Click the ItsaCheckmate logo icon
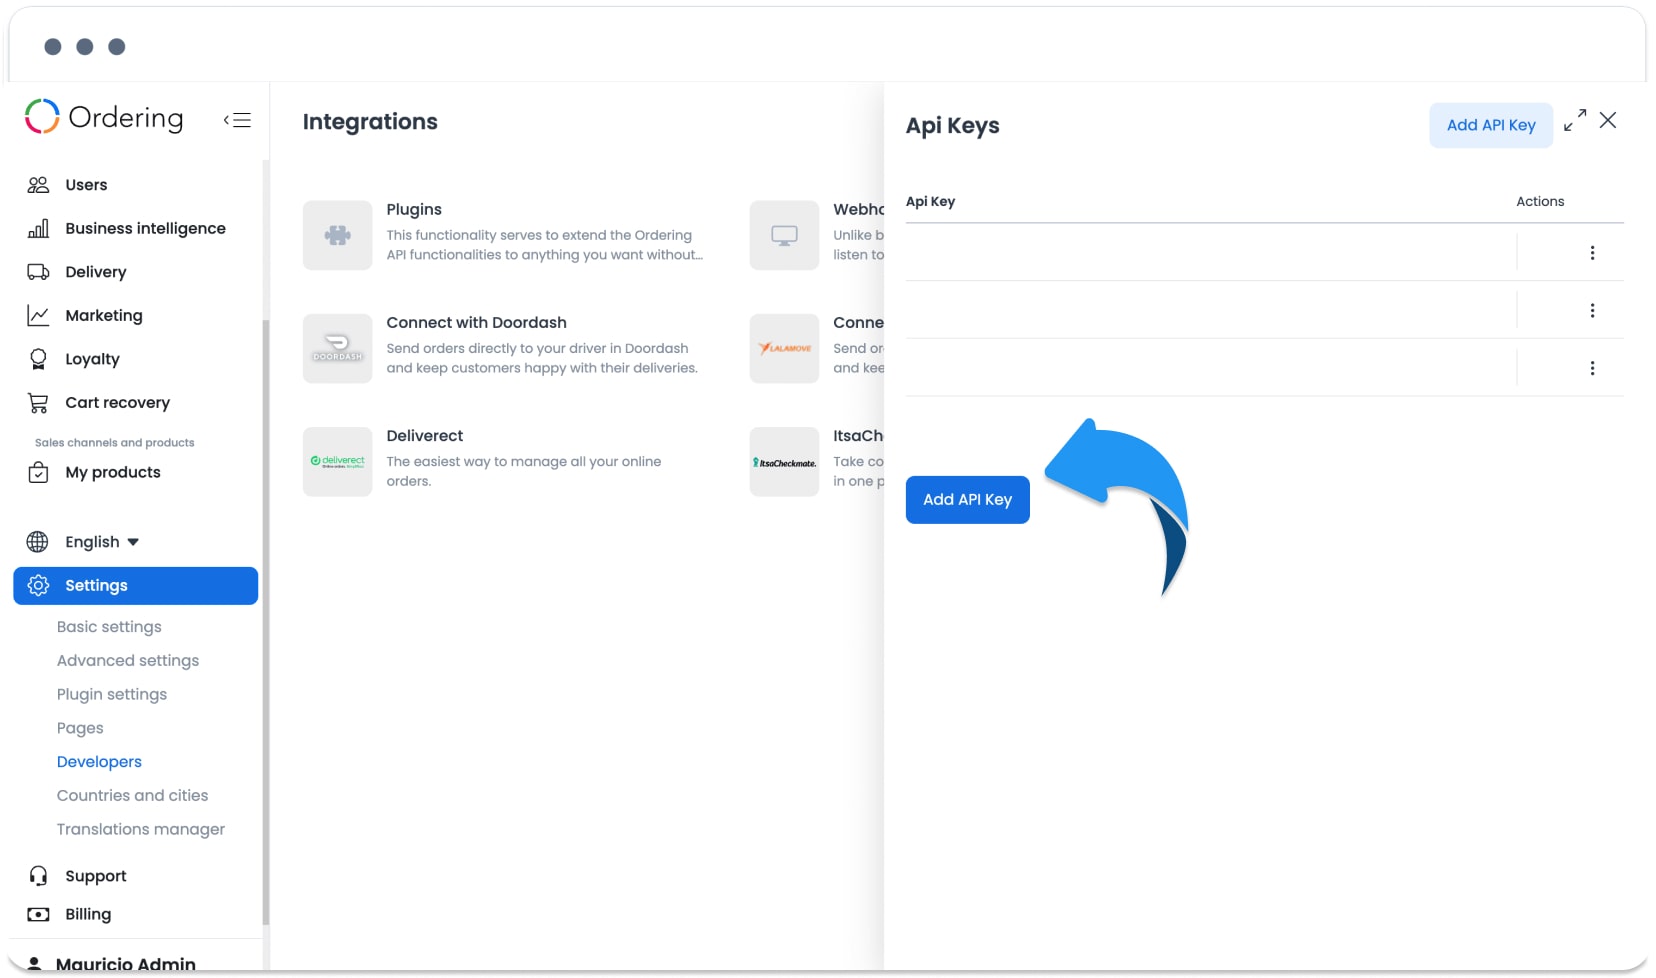 (785, 461)
